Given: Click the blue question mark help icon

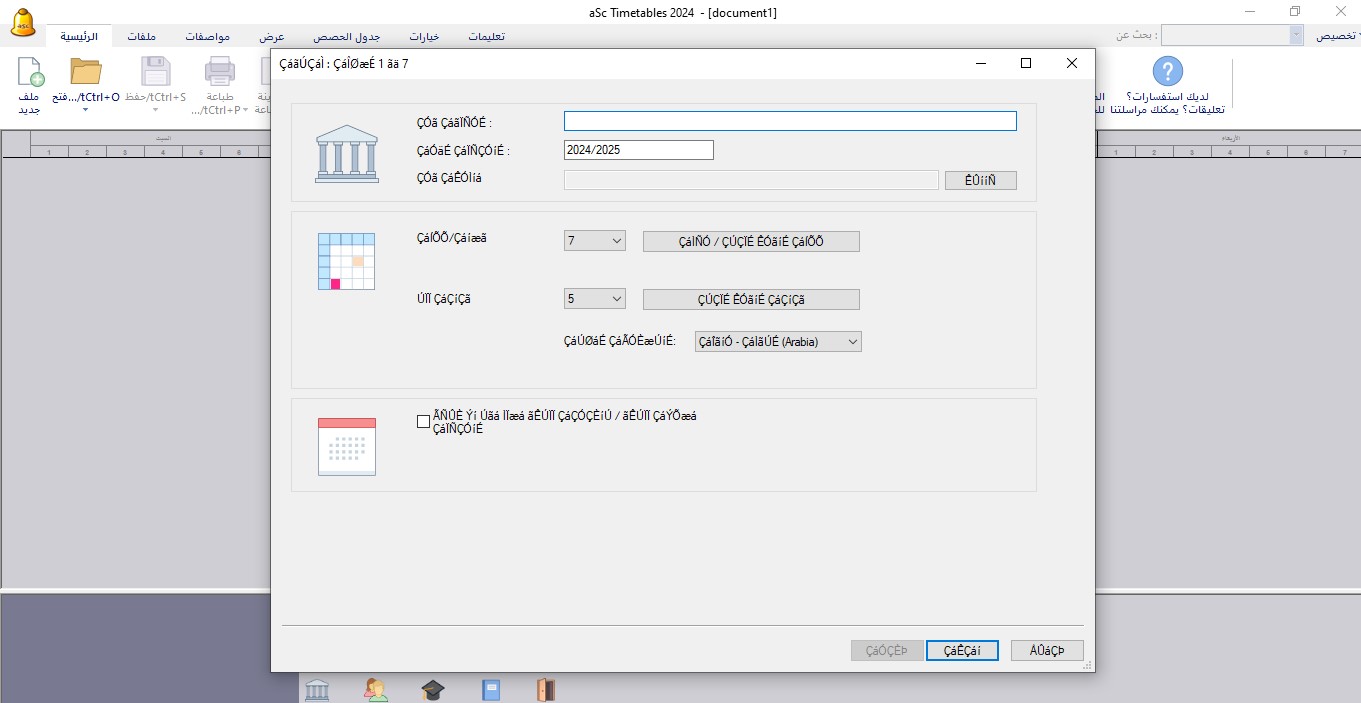Looking at the screenshot, I should point(1167,71).
